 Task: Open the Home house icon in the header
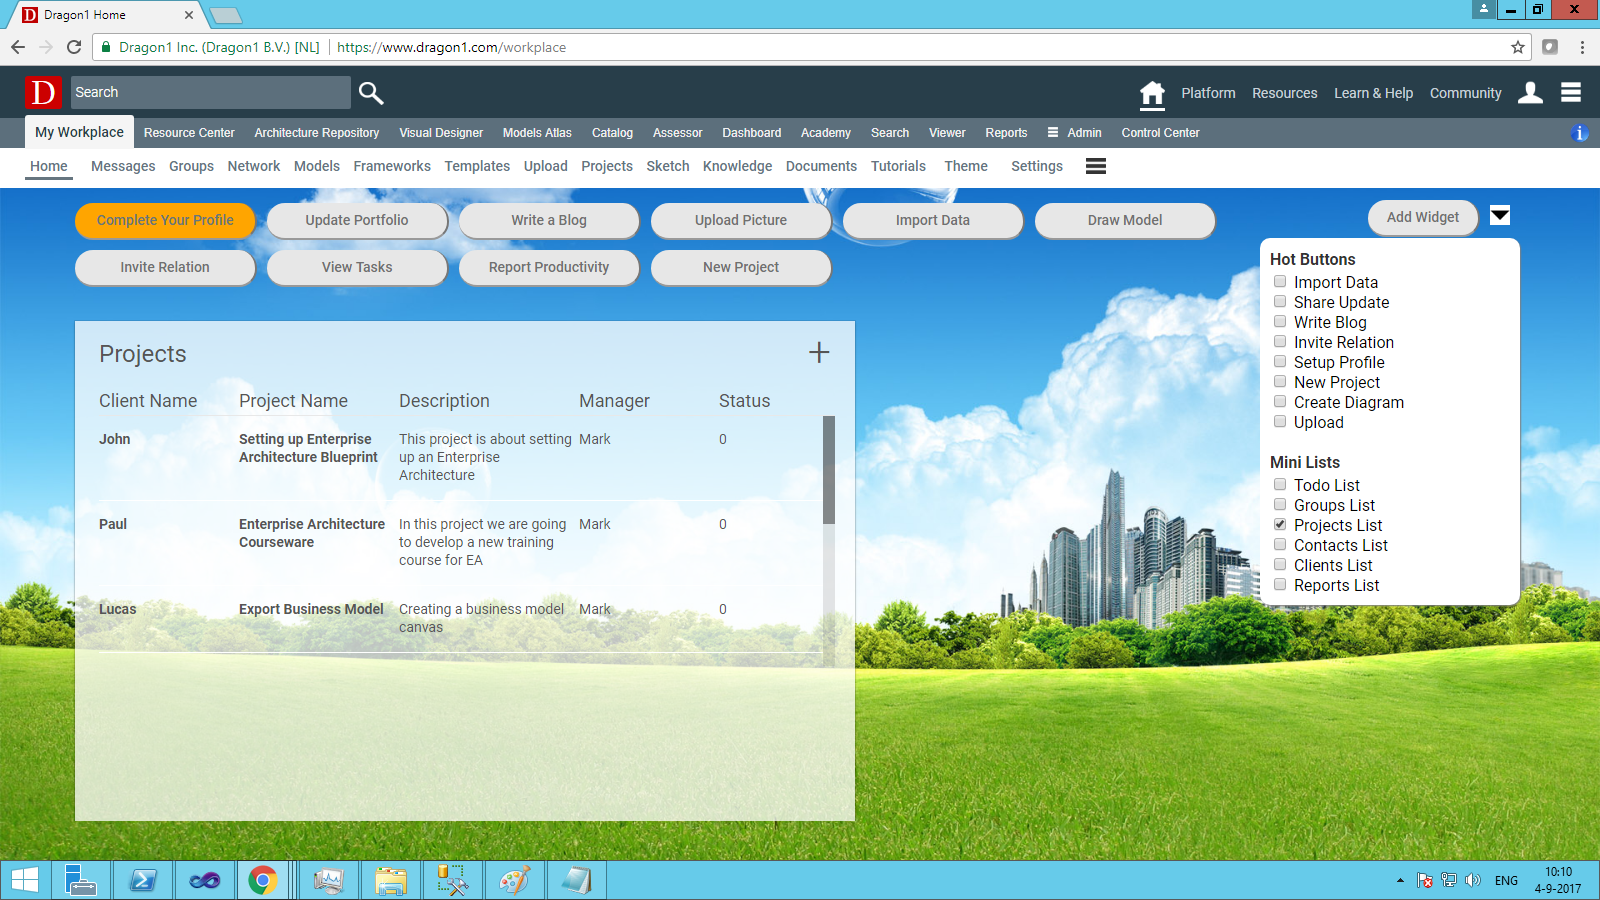[x=1152, y=94]
